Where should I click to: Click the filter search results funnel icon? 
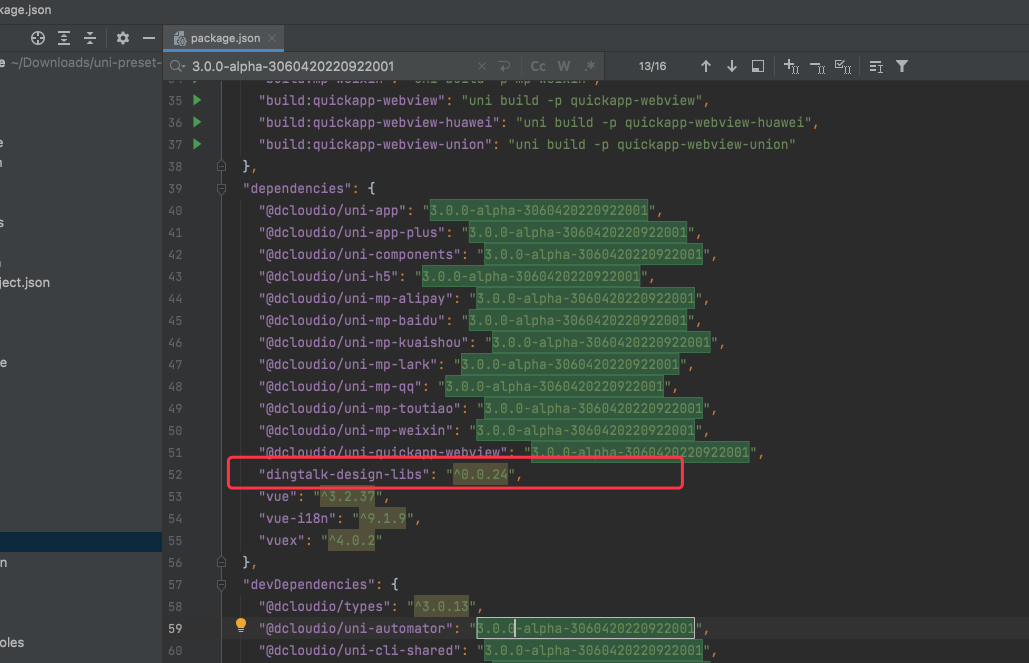[902, 66]
